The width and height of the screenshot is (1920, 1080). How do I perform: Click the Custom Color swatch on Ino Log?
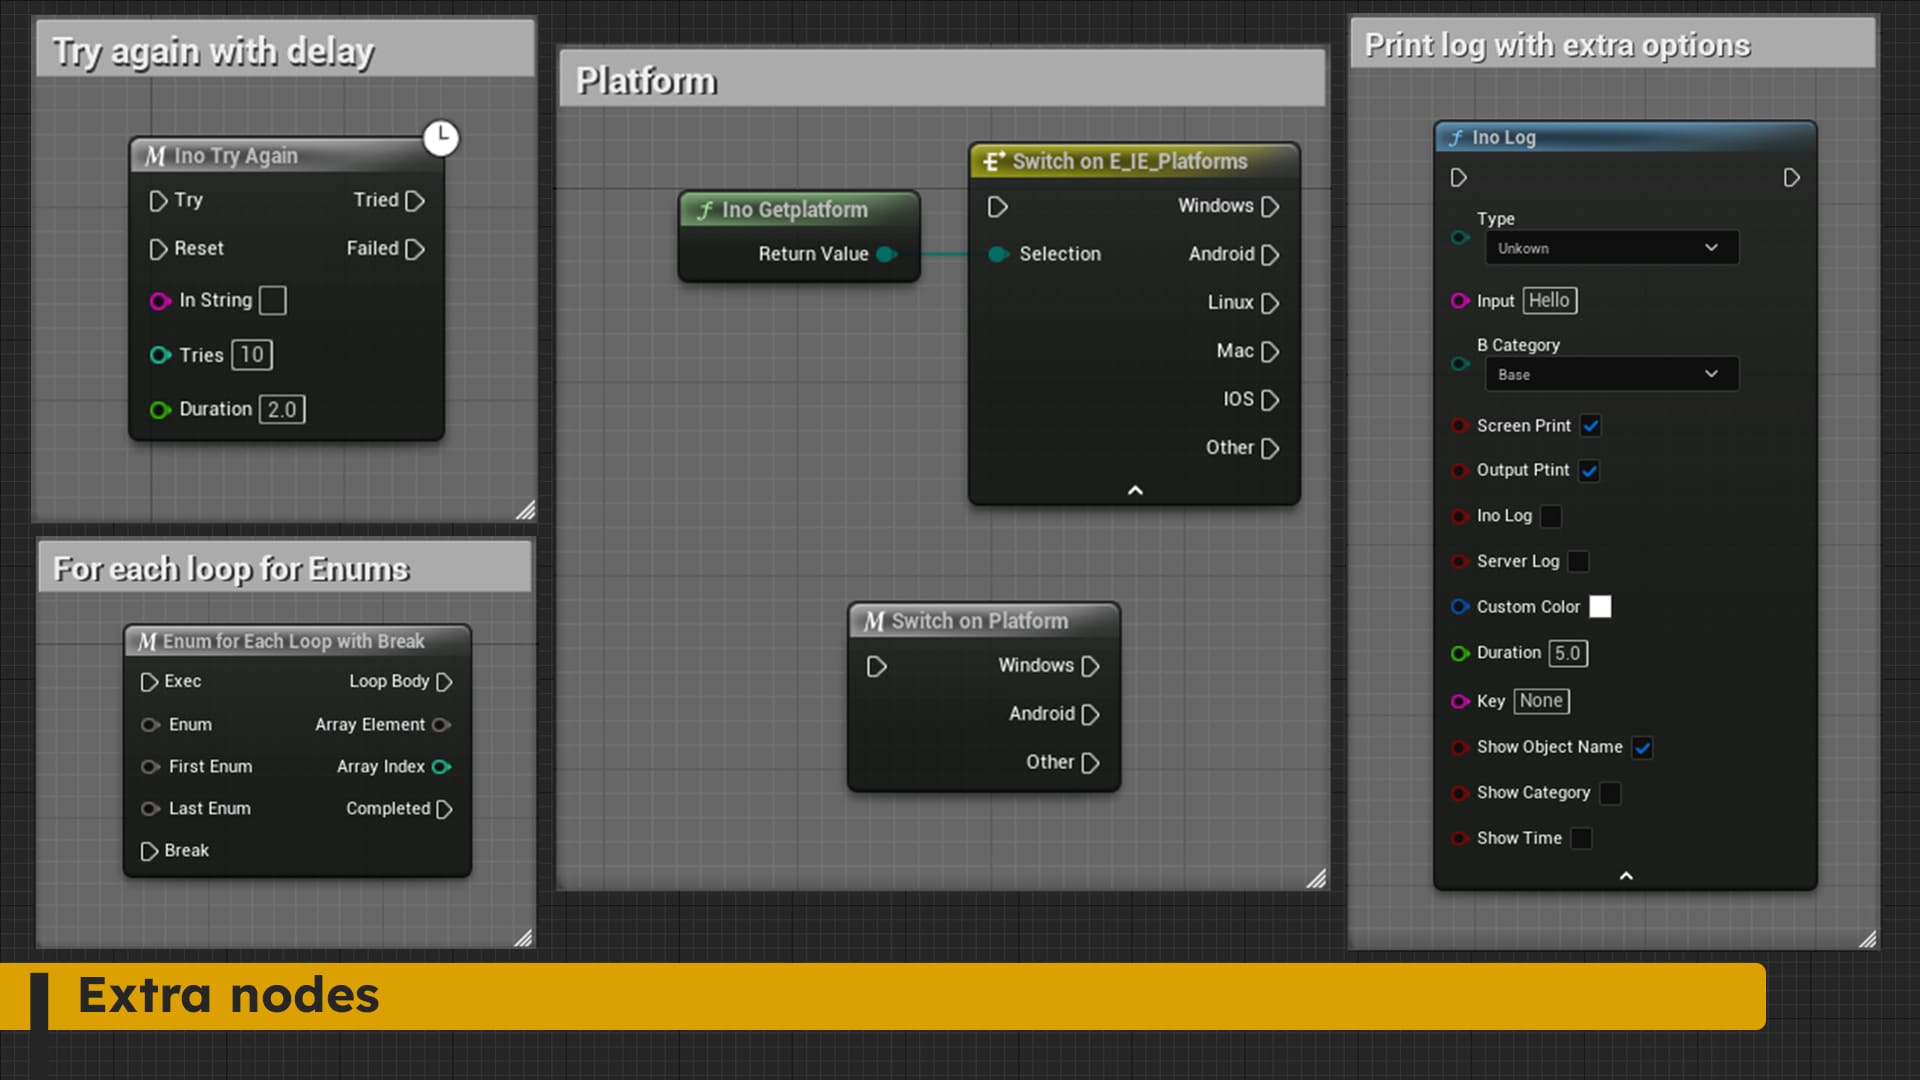1600,606
